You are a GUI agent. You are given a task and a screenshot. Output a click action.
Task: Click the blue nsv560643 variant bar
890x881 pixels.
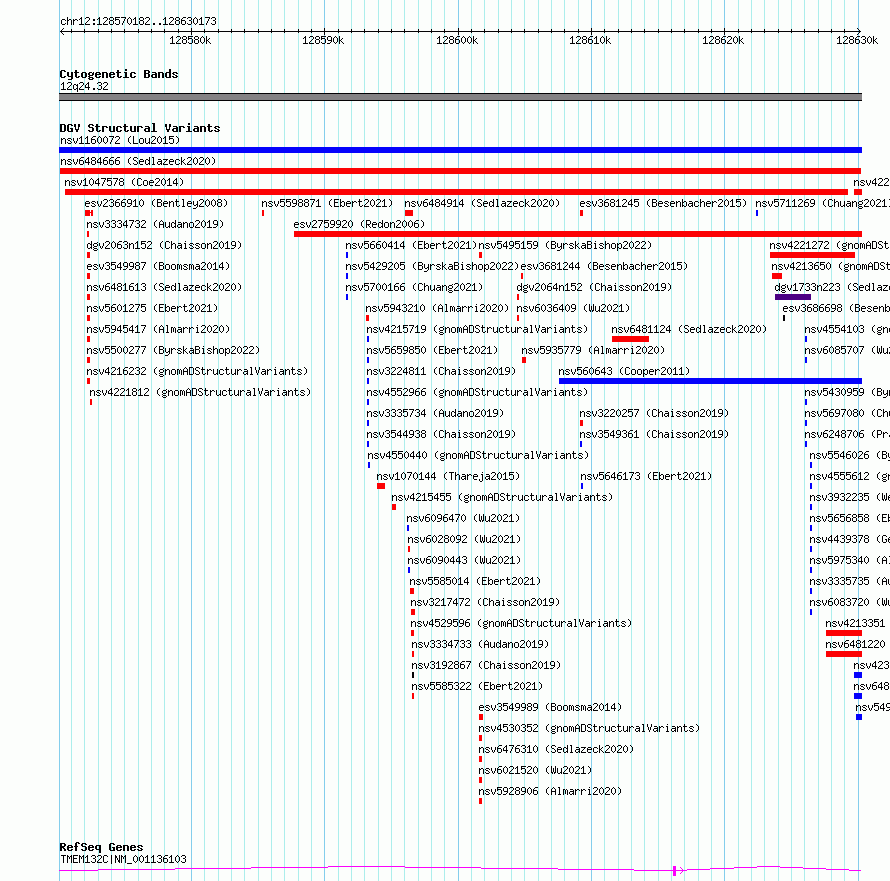pyautogui.click(x=710, y=381)
